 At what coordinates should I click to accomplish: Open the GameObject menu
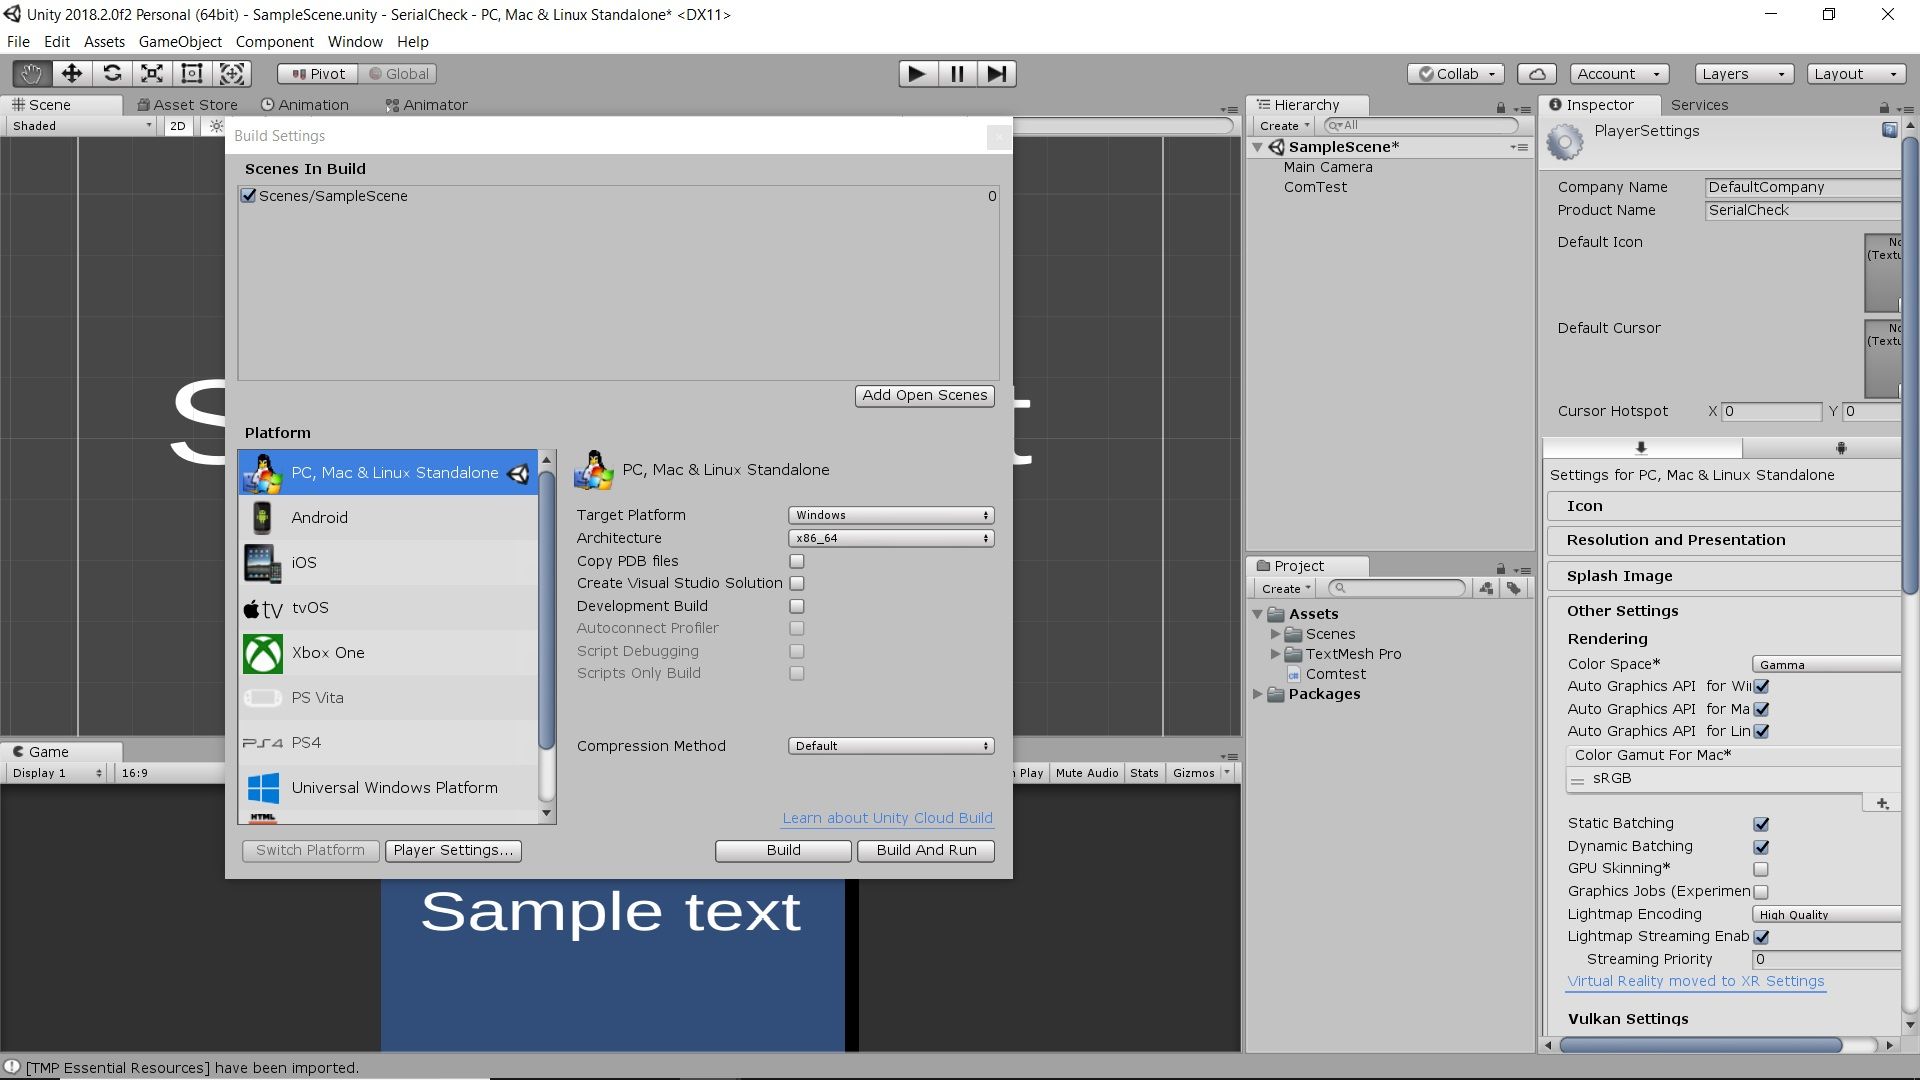[x=179, y=41]
